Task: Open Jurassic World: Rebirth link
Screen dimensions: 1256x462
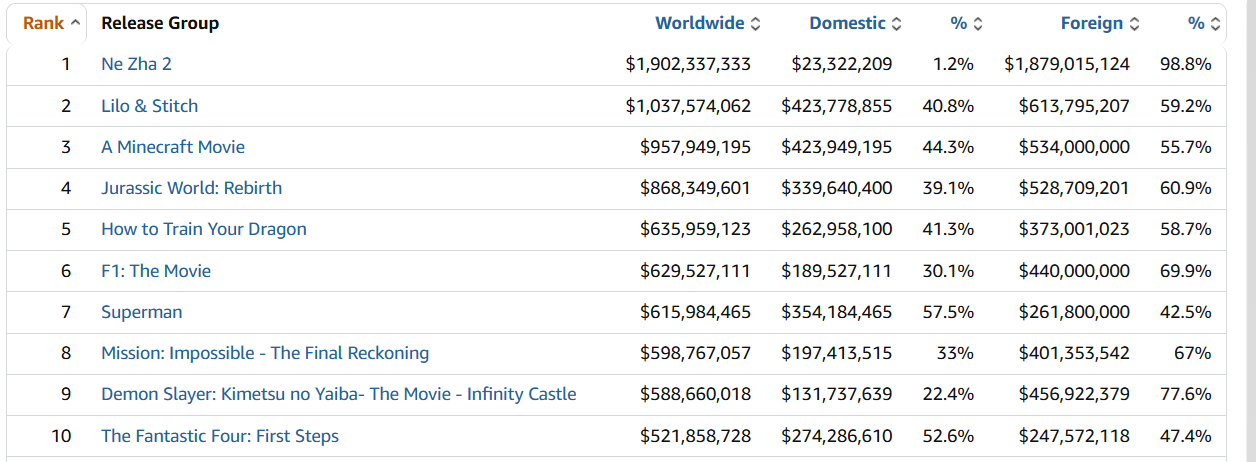Action: [x=191, y=188]
